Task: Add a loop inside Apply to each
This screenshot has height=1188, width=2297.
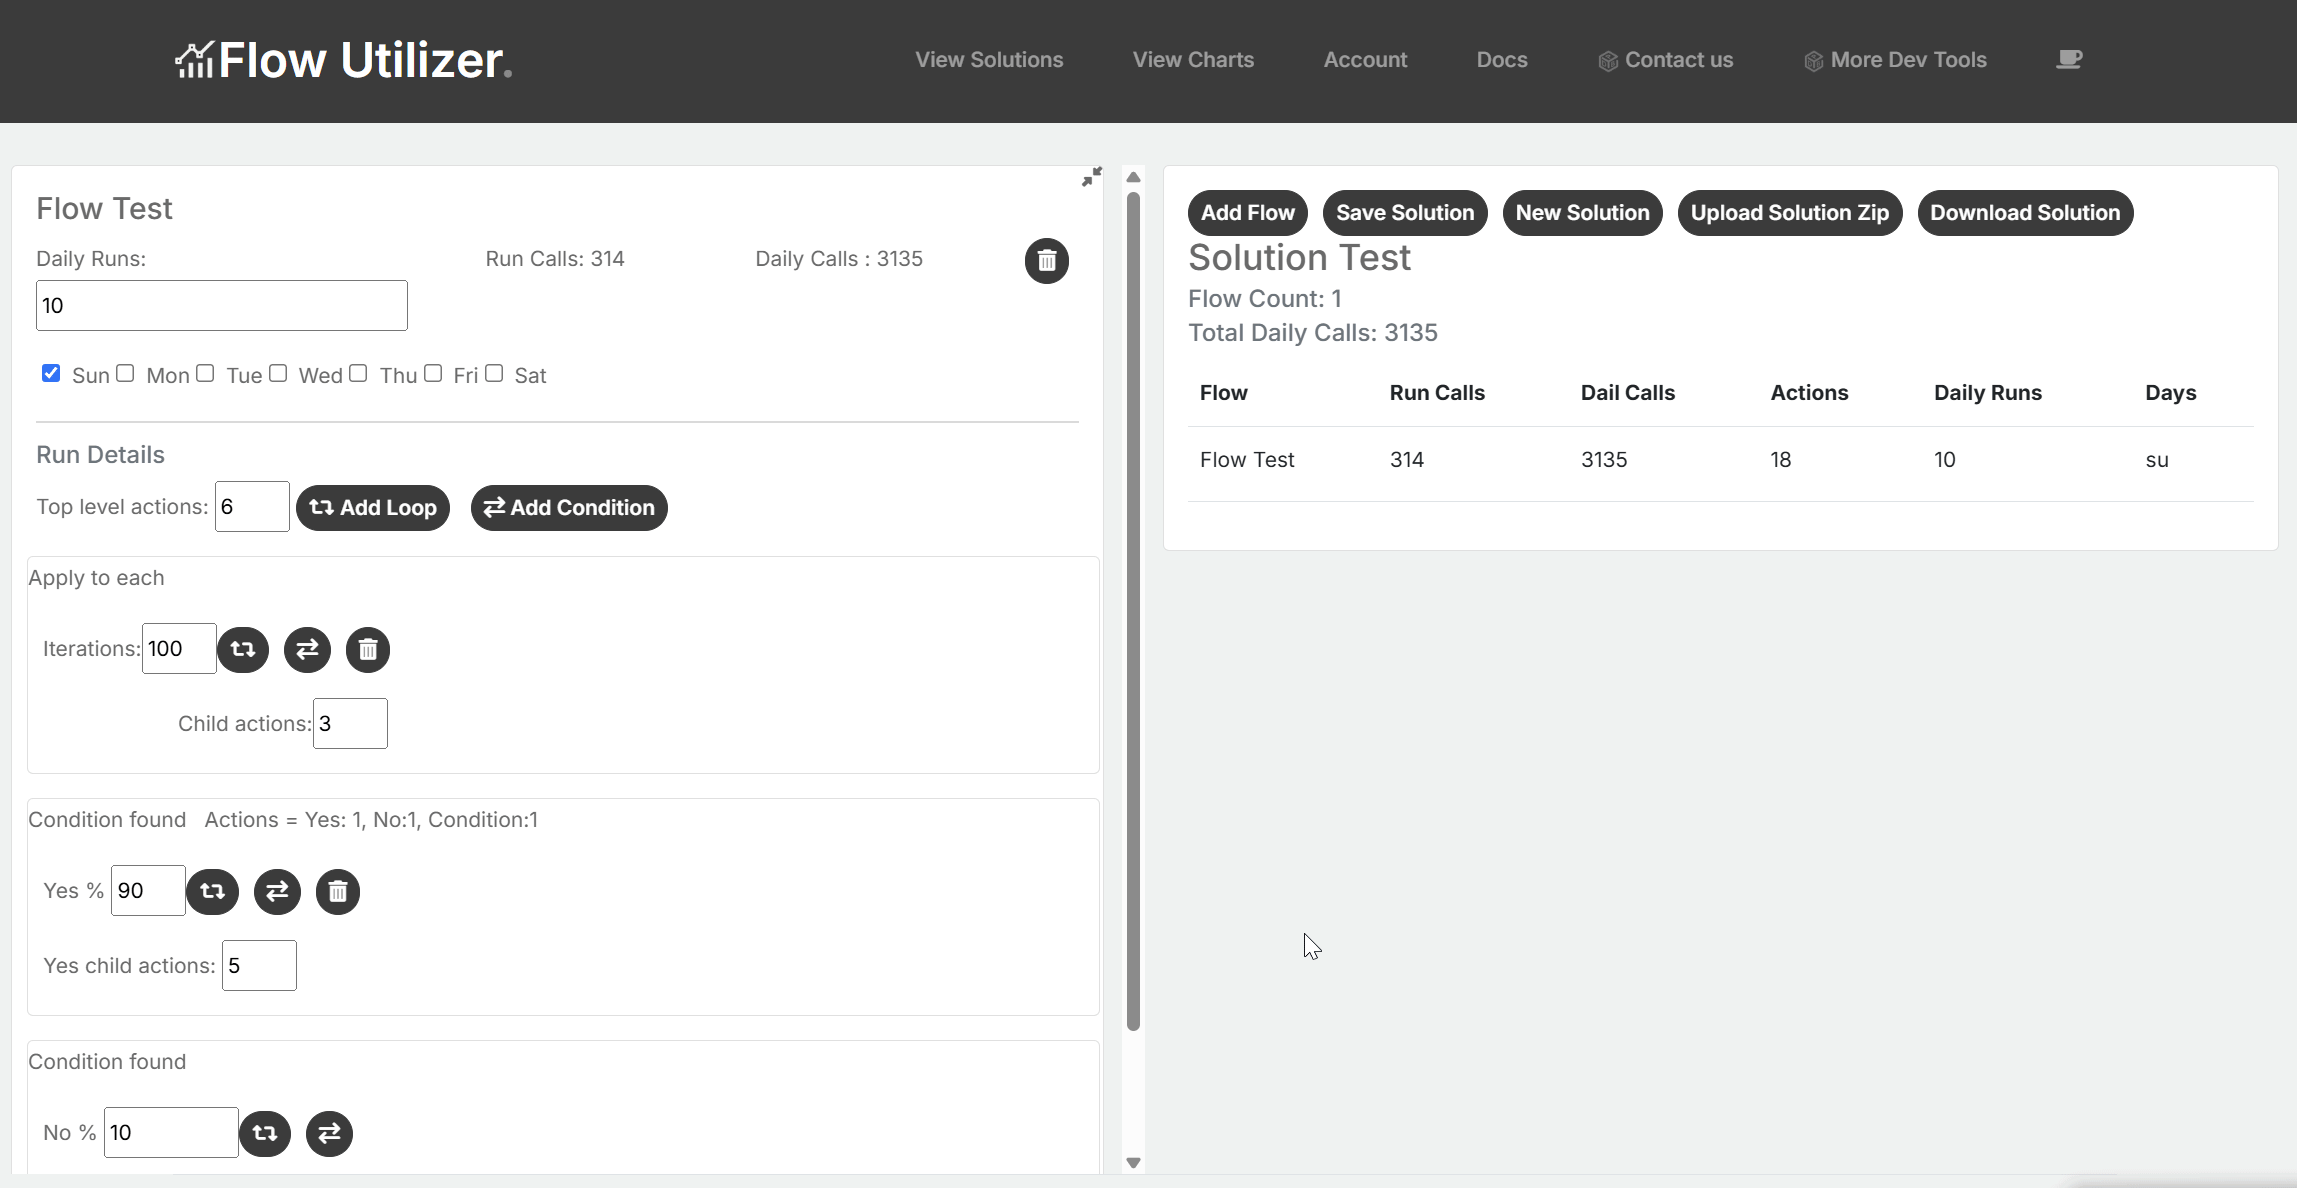Action: (x=243, y=649)
